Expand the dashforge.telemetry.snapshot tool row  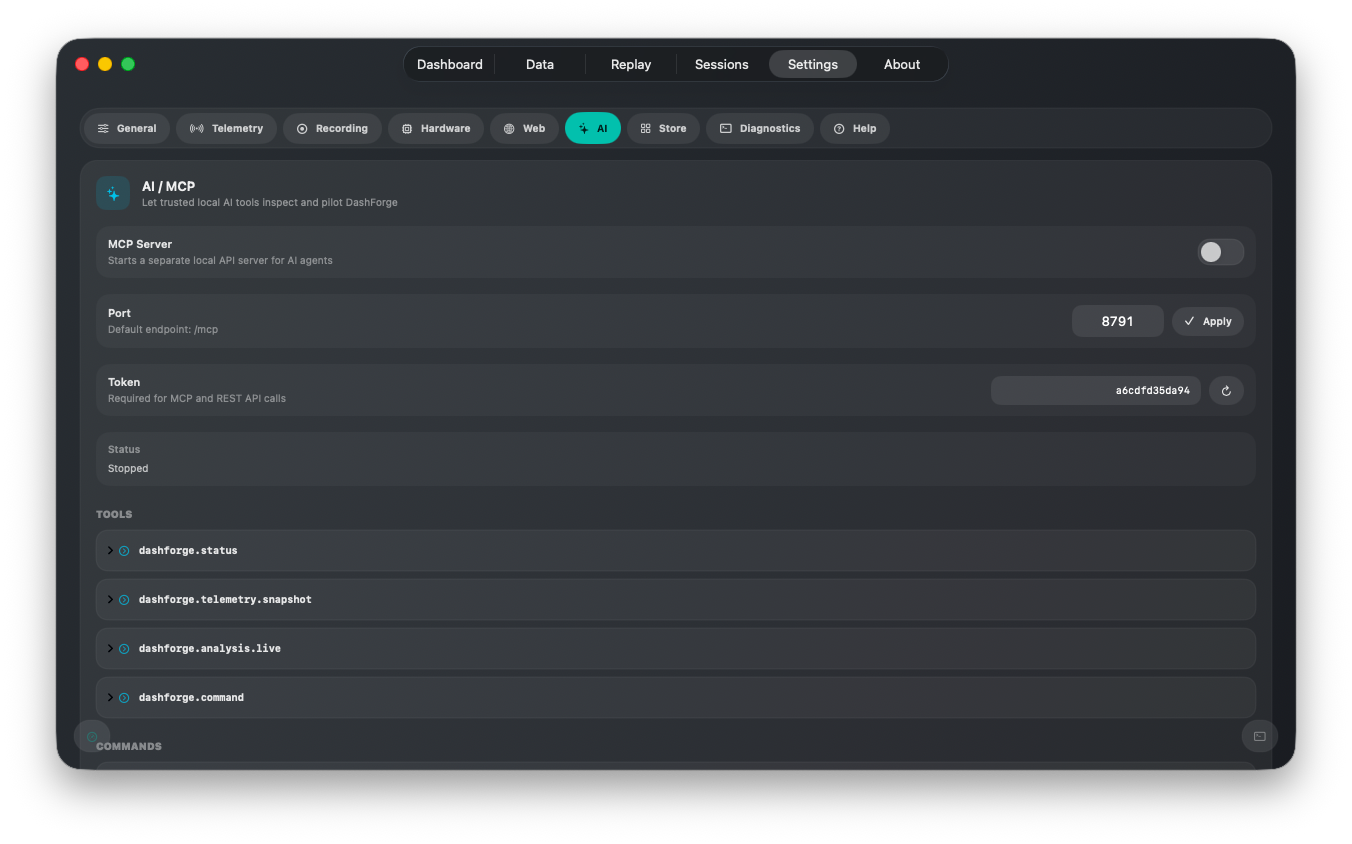676,600
